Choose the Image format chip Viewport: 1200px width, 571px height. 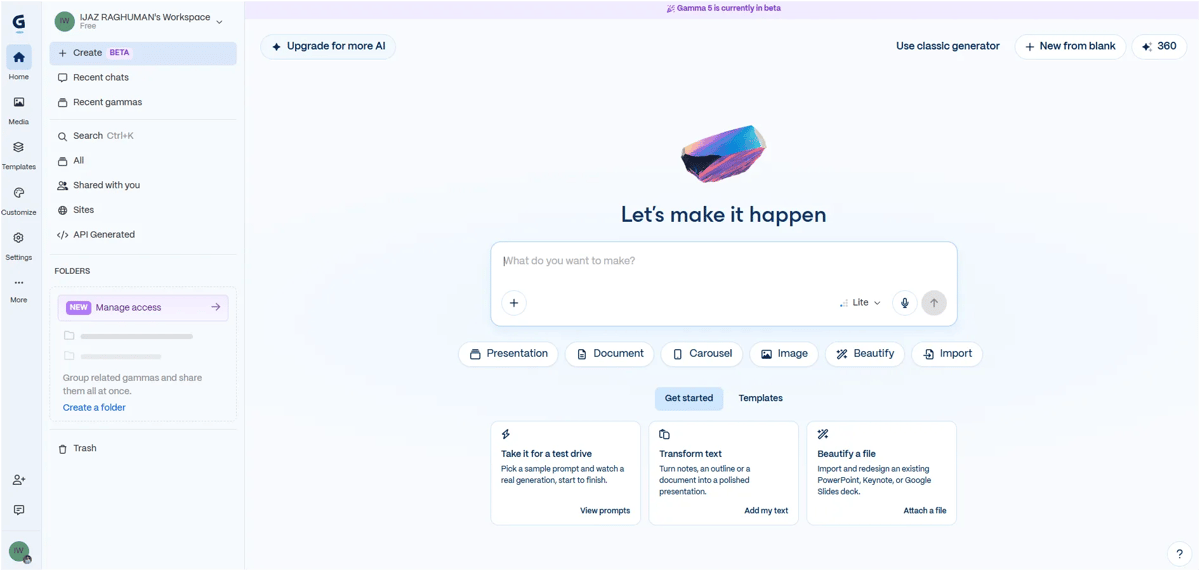pos(784,354)
